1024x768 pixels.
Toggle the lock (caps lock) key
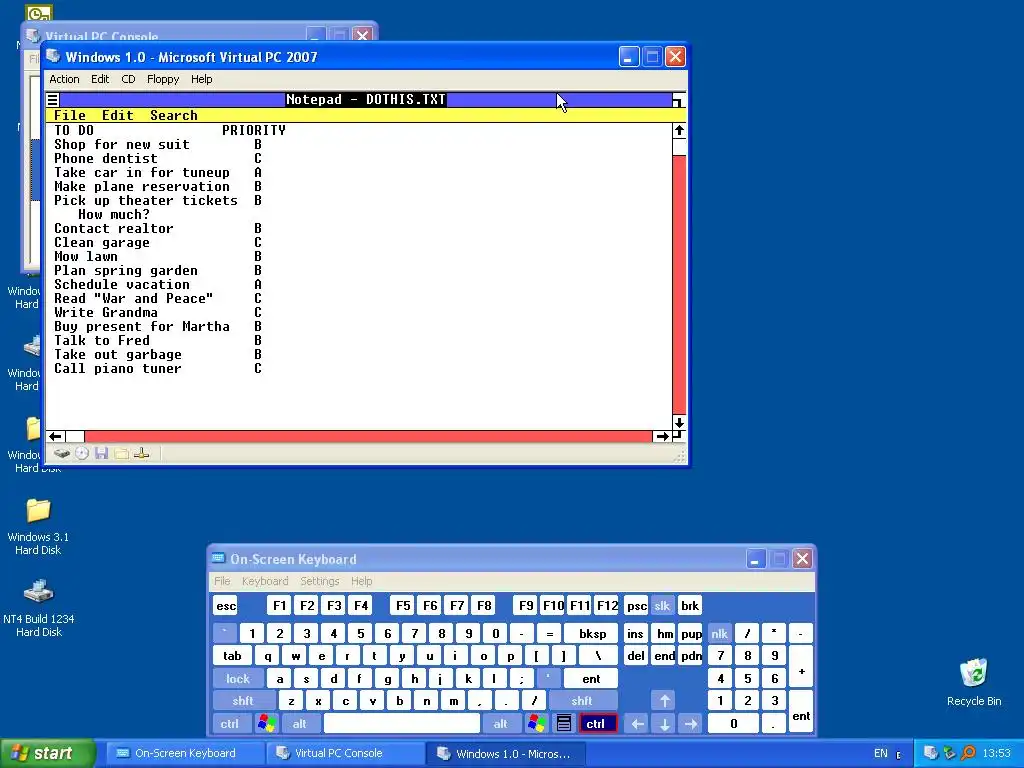[x=238, y=679]
